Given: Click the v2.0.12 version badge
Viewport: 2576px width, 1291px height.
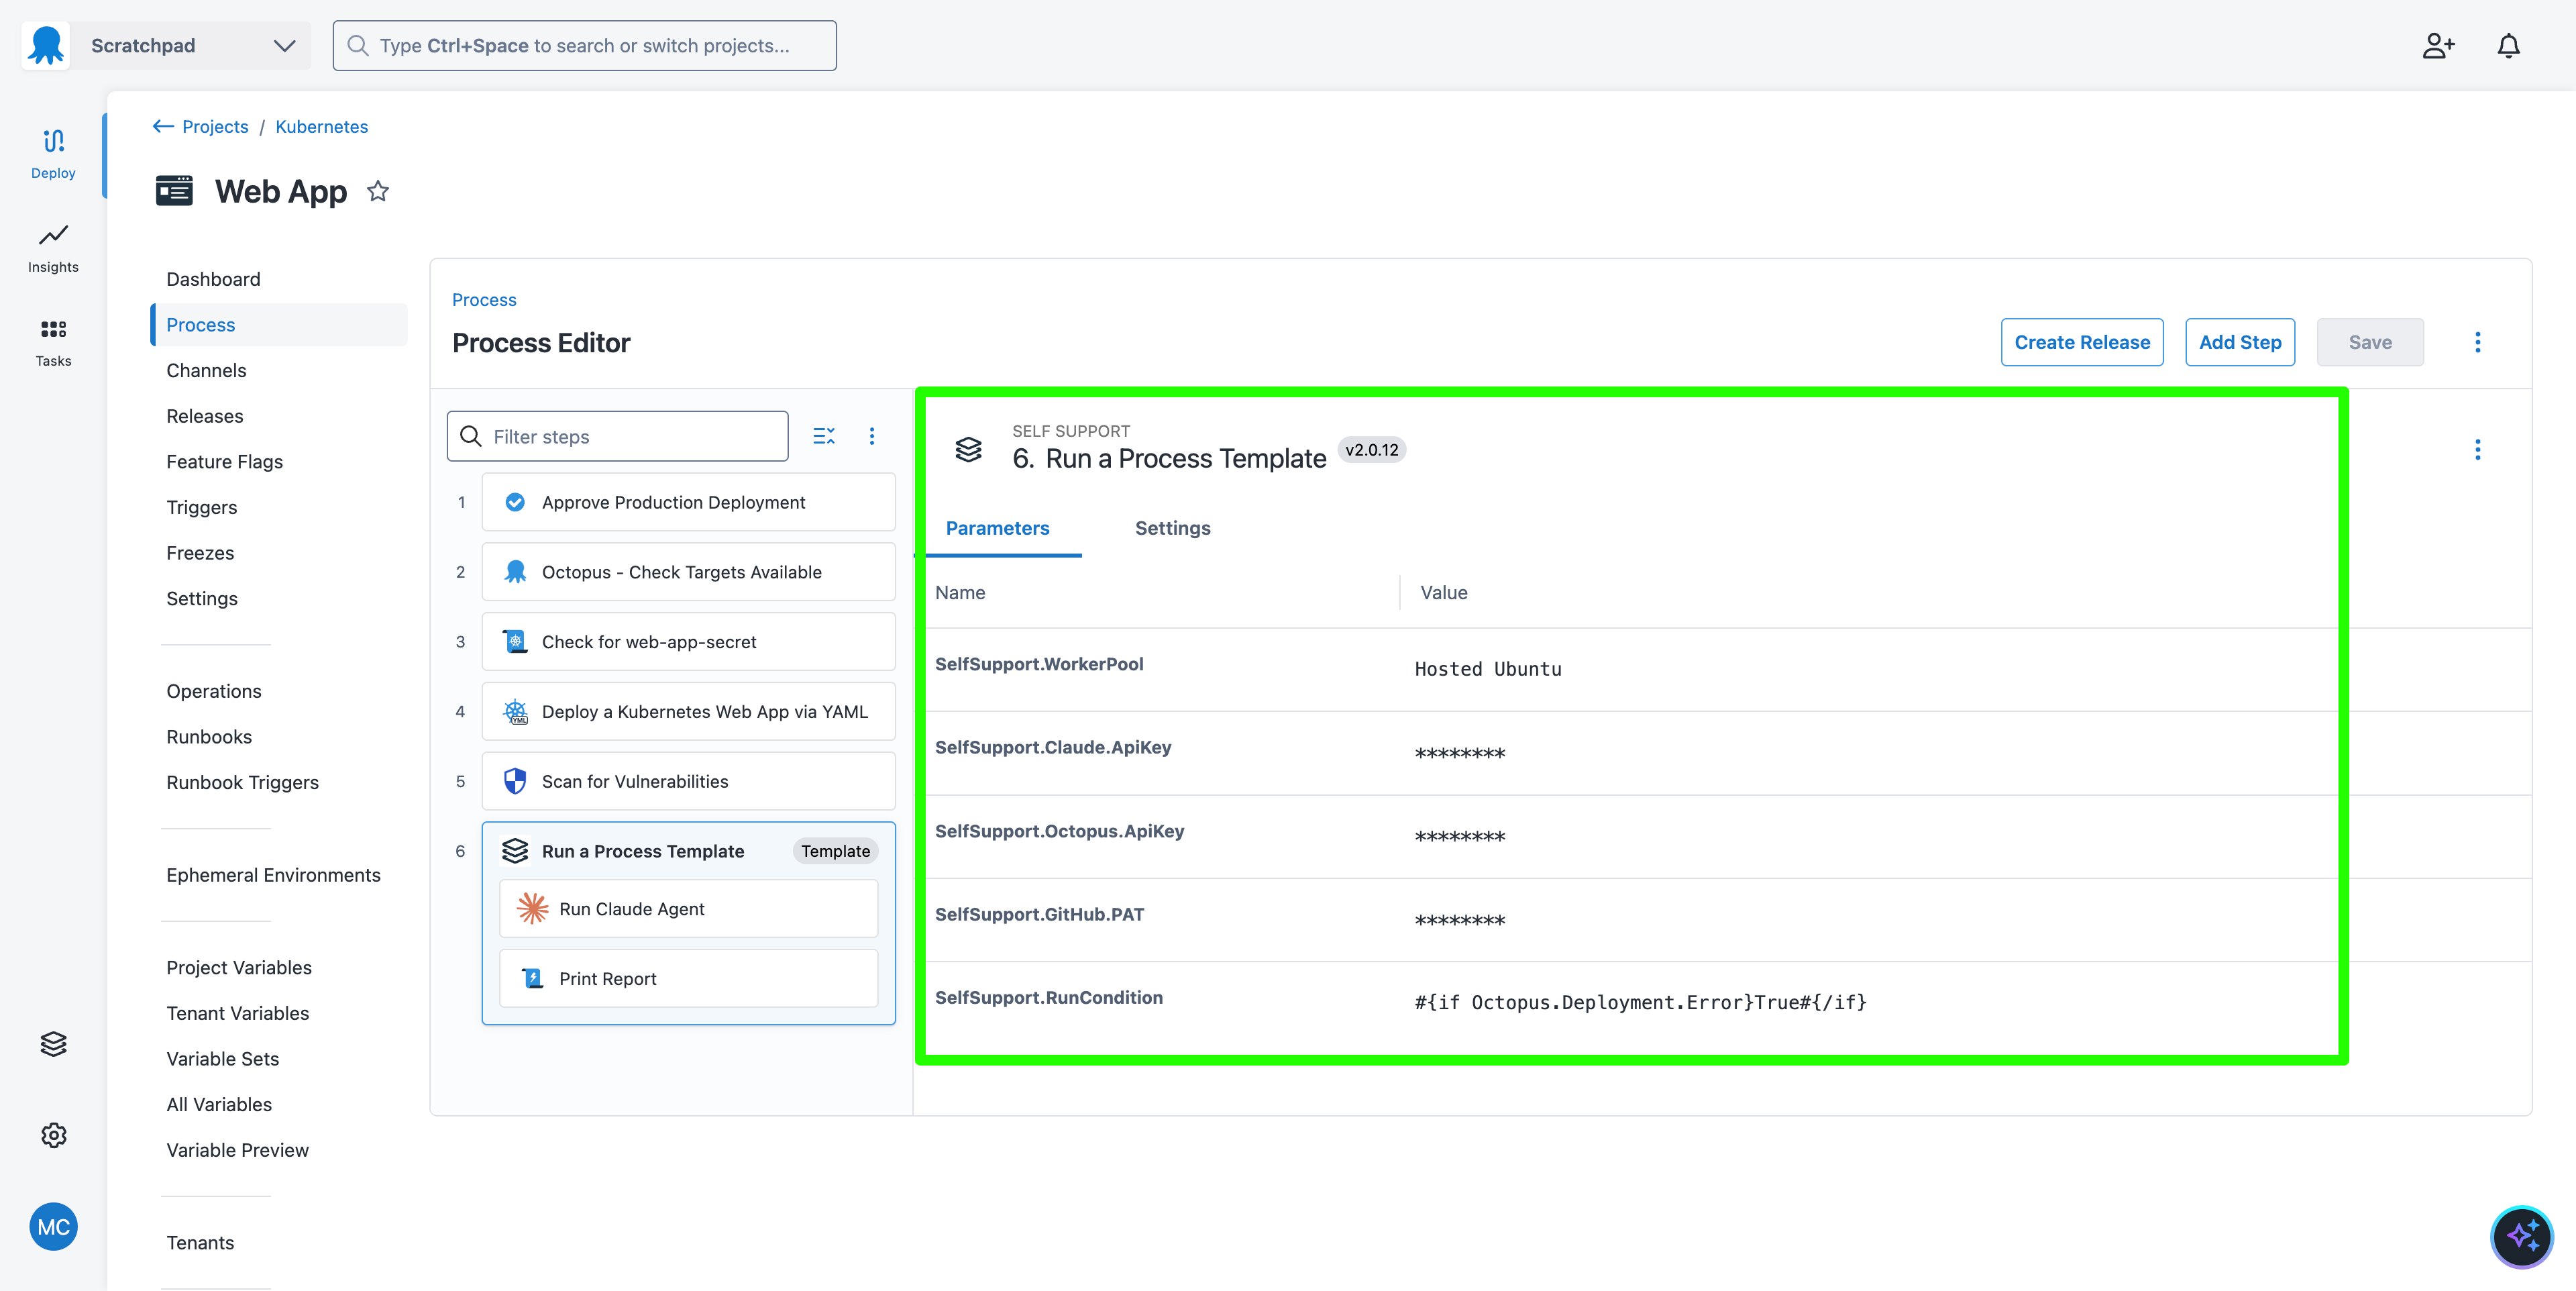Looking at the screenshot, I should (1372, 450).
